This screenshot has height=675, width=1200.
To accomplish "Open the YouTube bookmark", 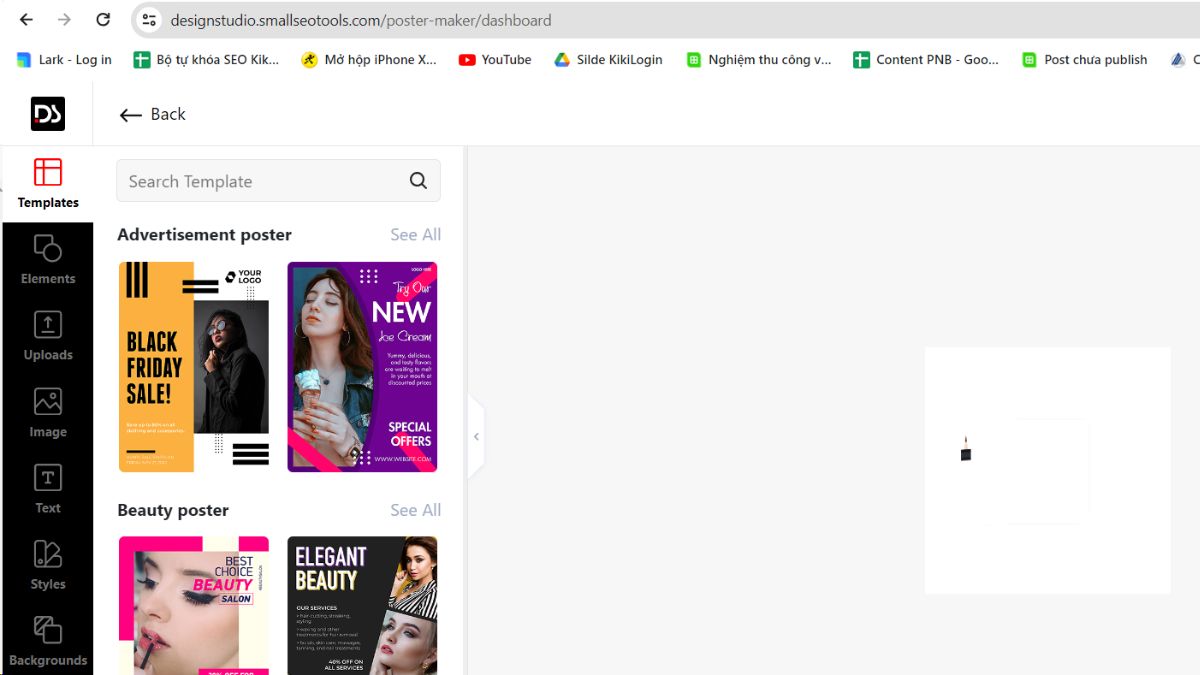I will pyautogui.click(x=495, y=60).
